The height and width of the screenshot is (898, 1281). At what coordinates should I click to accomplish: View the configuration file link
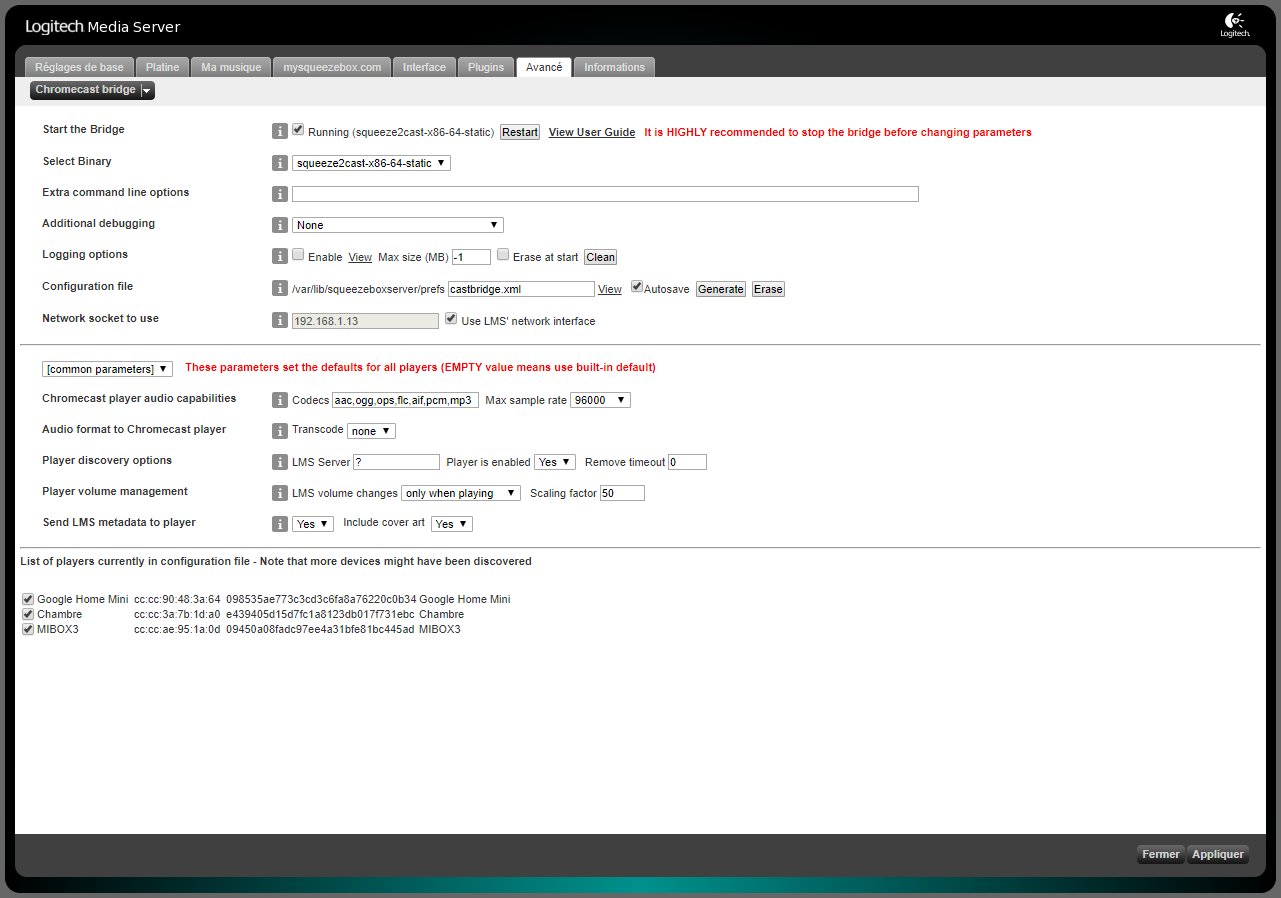[610, 289]
